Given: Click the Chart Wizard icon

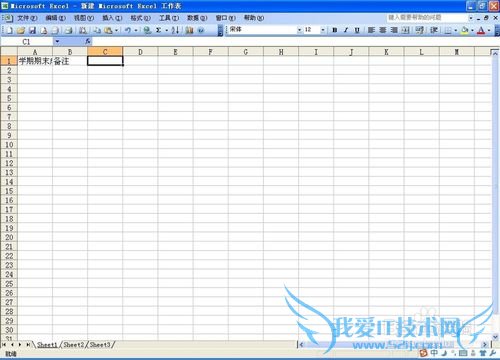Looking at the screenshot, I should tap(189, 30).
